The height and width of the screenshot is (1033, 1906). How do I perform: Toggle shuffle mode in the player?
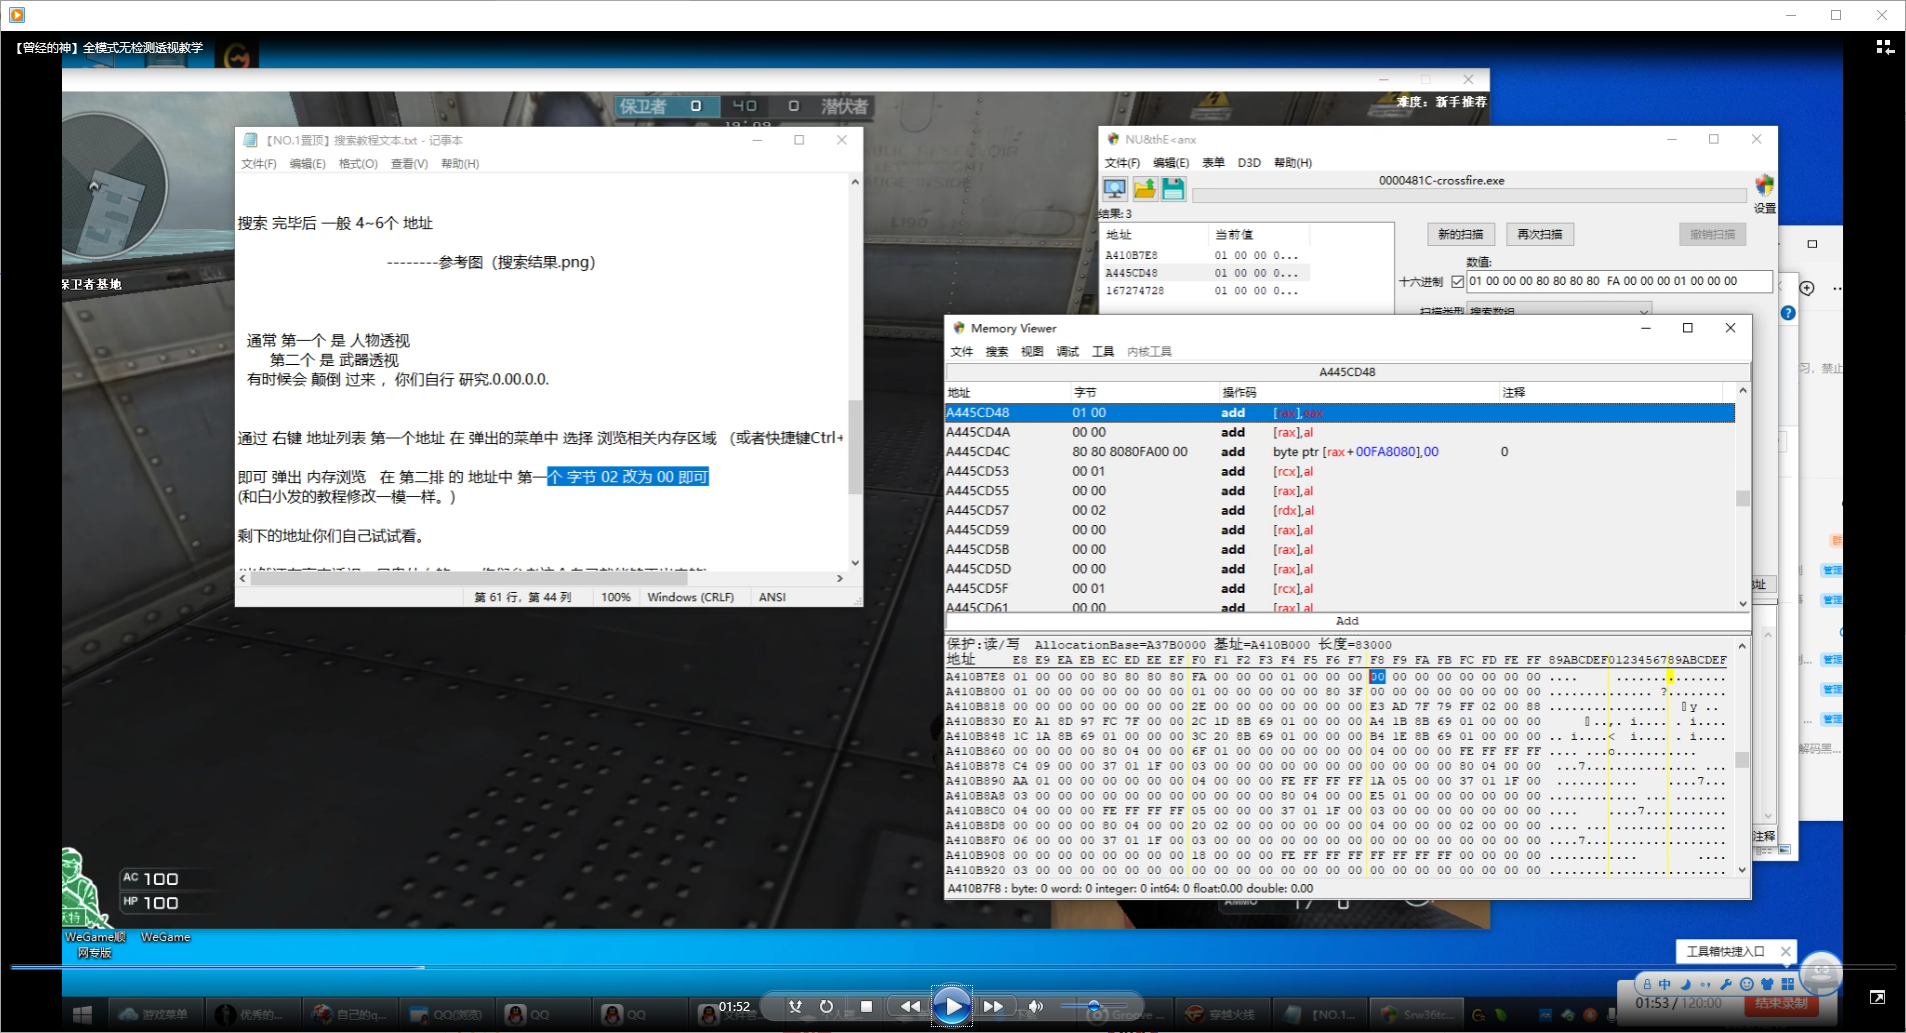[795, 1006]
